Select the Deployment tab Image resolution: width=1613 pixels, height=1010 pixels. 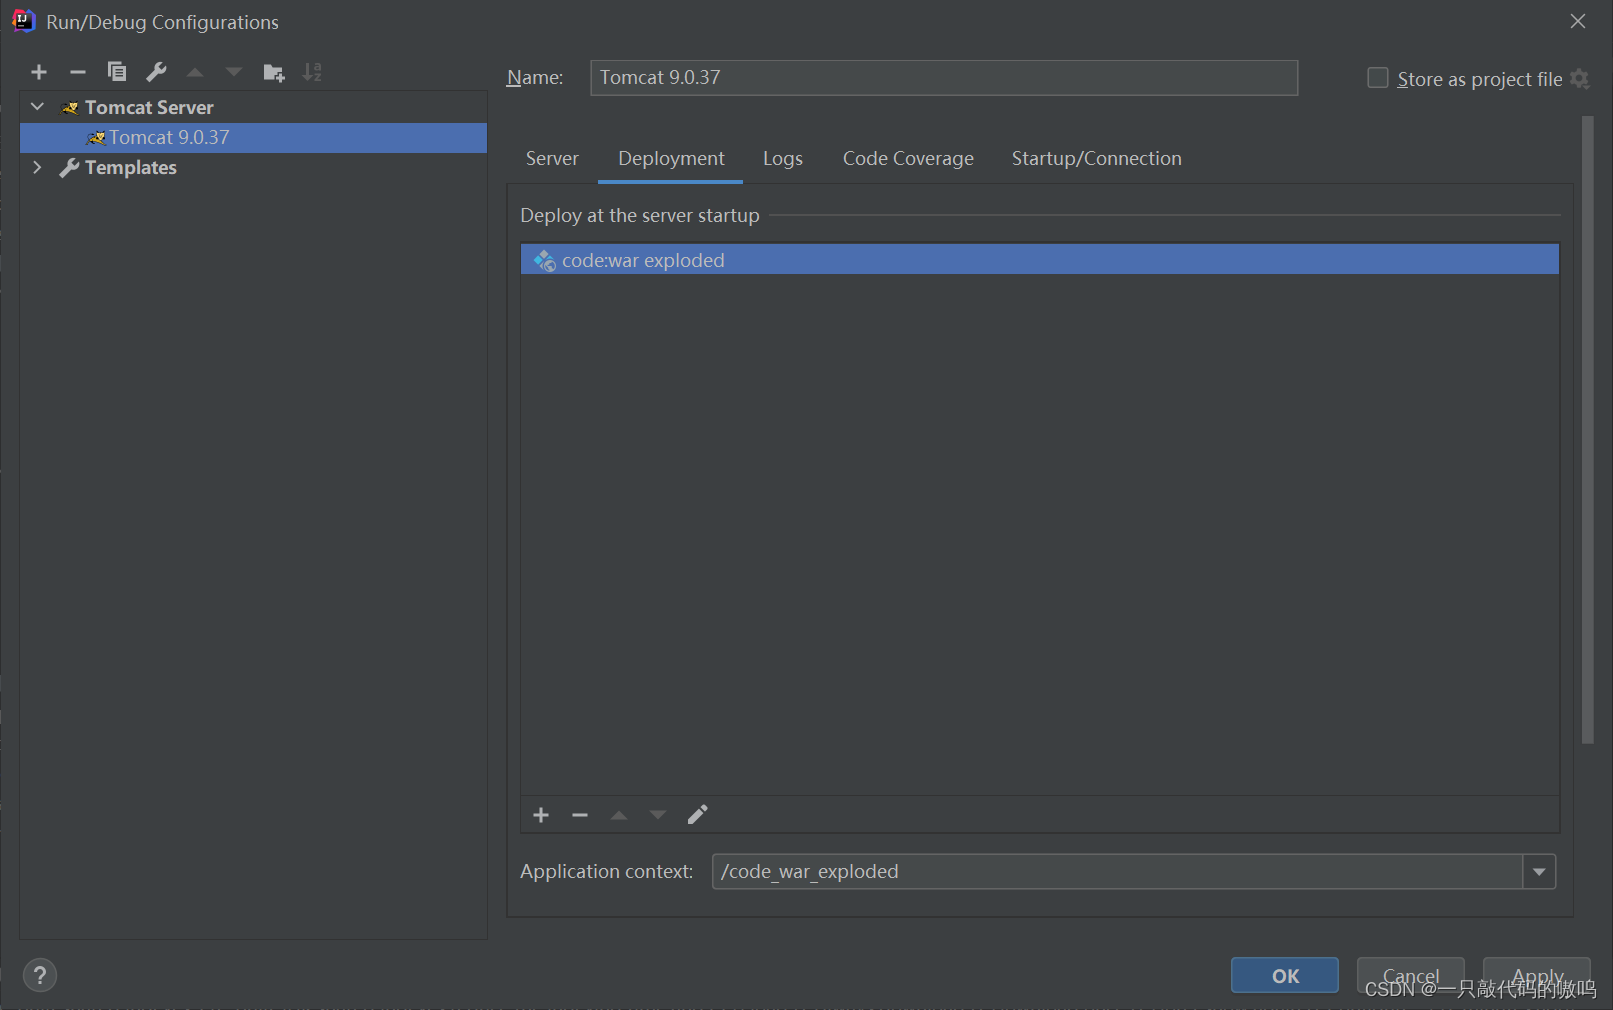pyautogui.click(x=671, y=158)
